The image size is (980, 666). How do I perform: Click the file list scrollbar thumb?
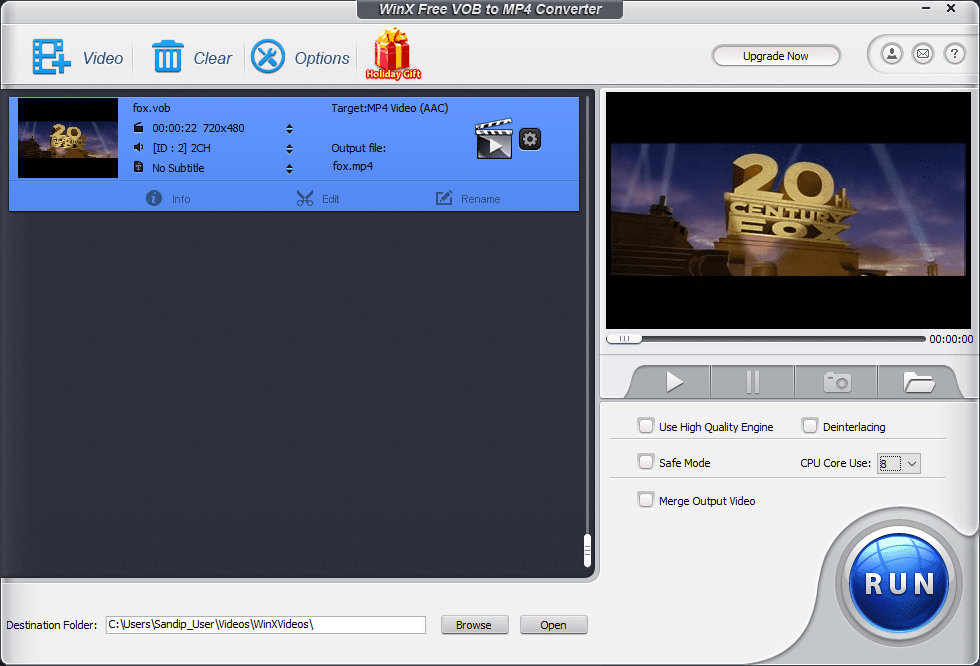[x=587, y=550]
